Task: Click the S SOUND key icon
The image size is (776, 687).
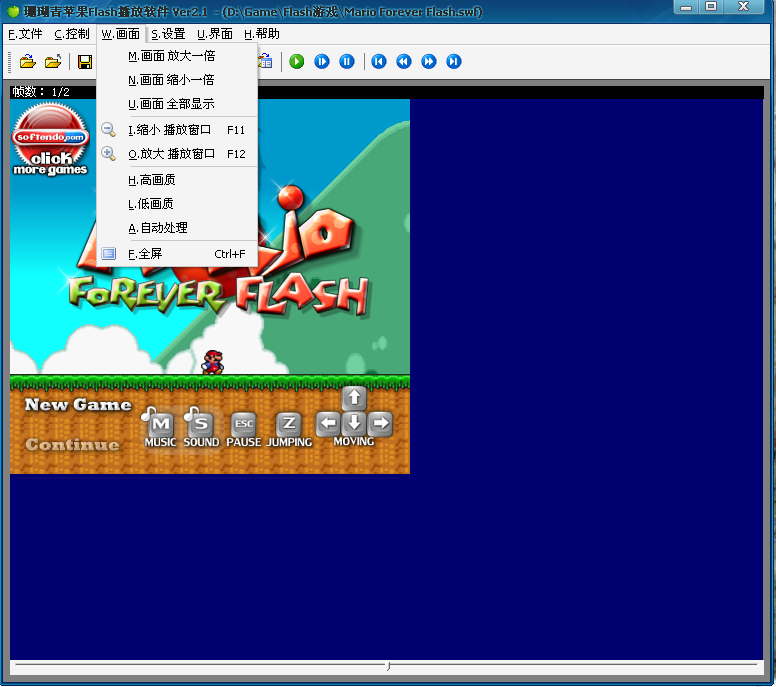Action: click(x=201, y=425)
